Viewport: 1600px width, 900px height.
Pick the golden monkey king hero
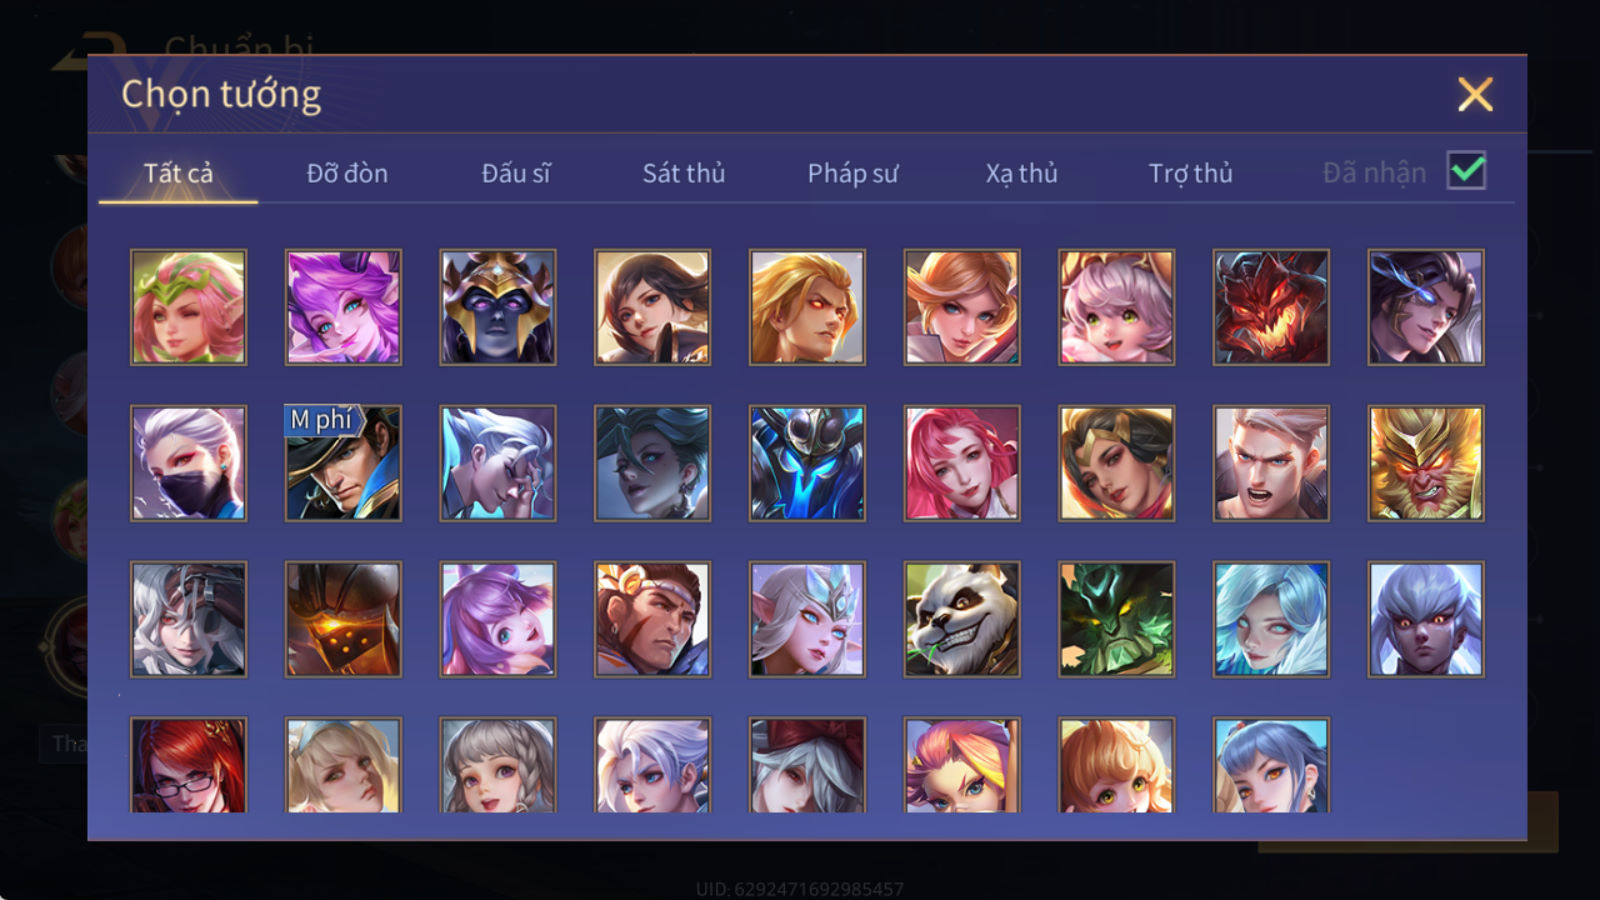(1426, 463)
